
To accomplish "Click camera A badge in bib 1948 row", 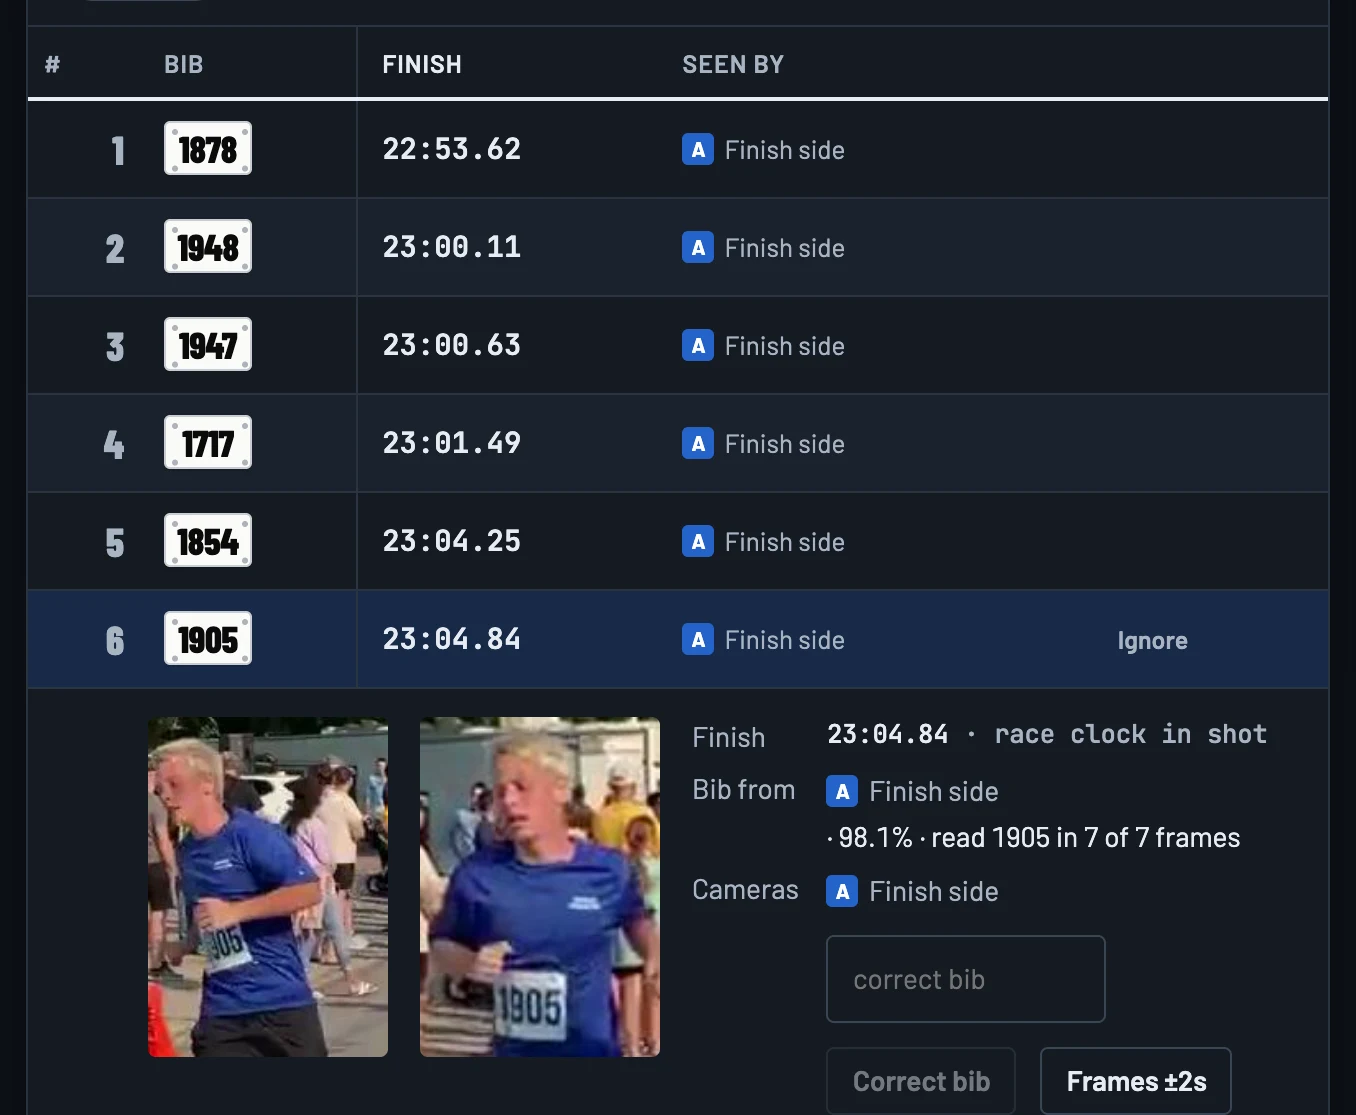I will (698, 247).
